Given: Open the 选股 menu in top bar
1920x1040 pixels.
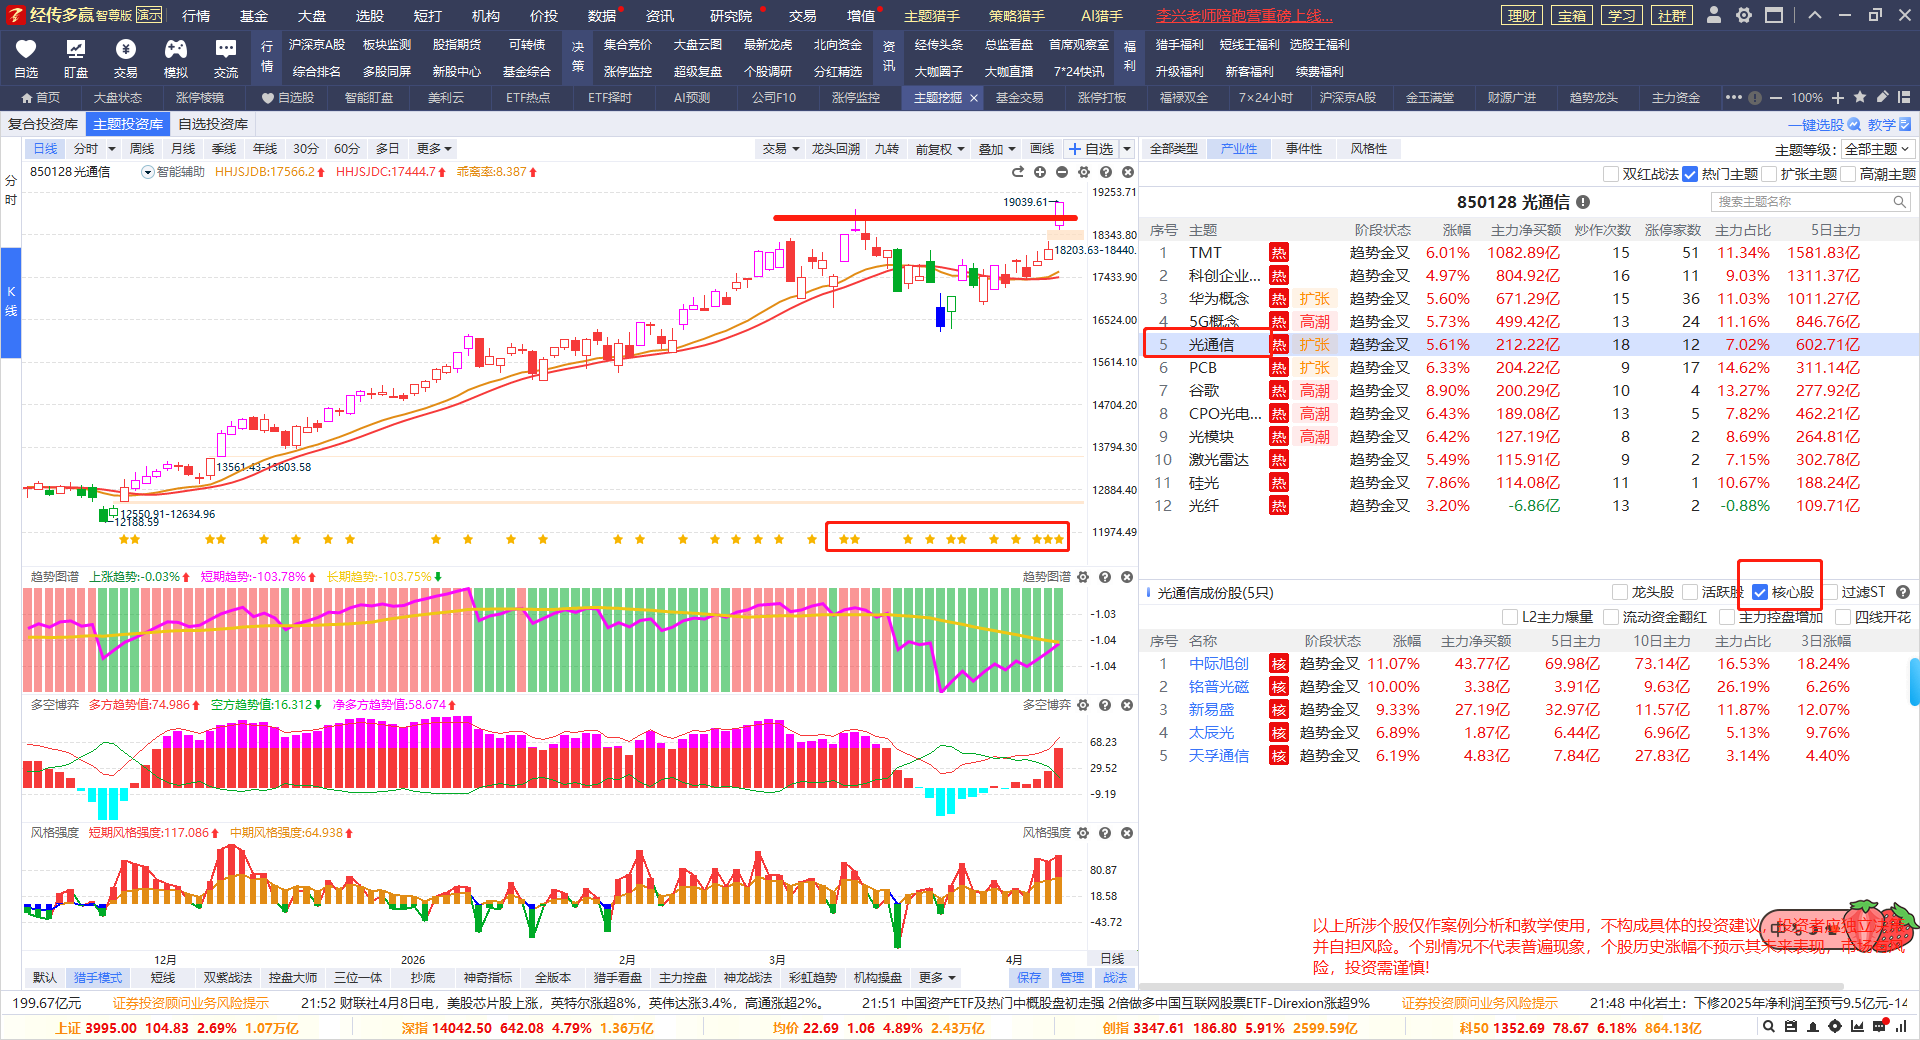Looking at the screenshot, I should 370,16.
